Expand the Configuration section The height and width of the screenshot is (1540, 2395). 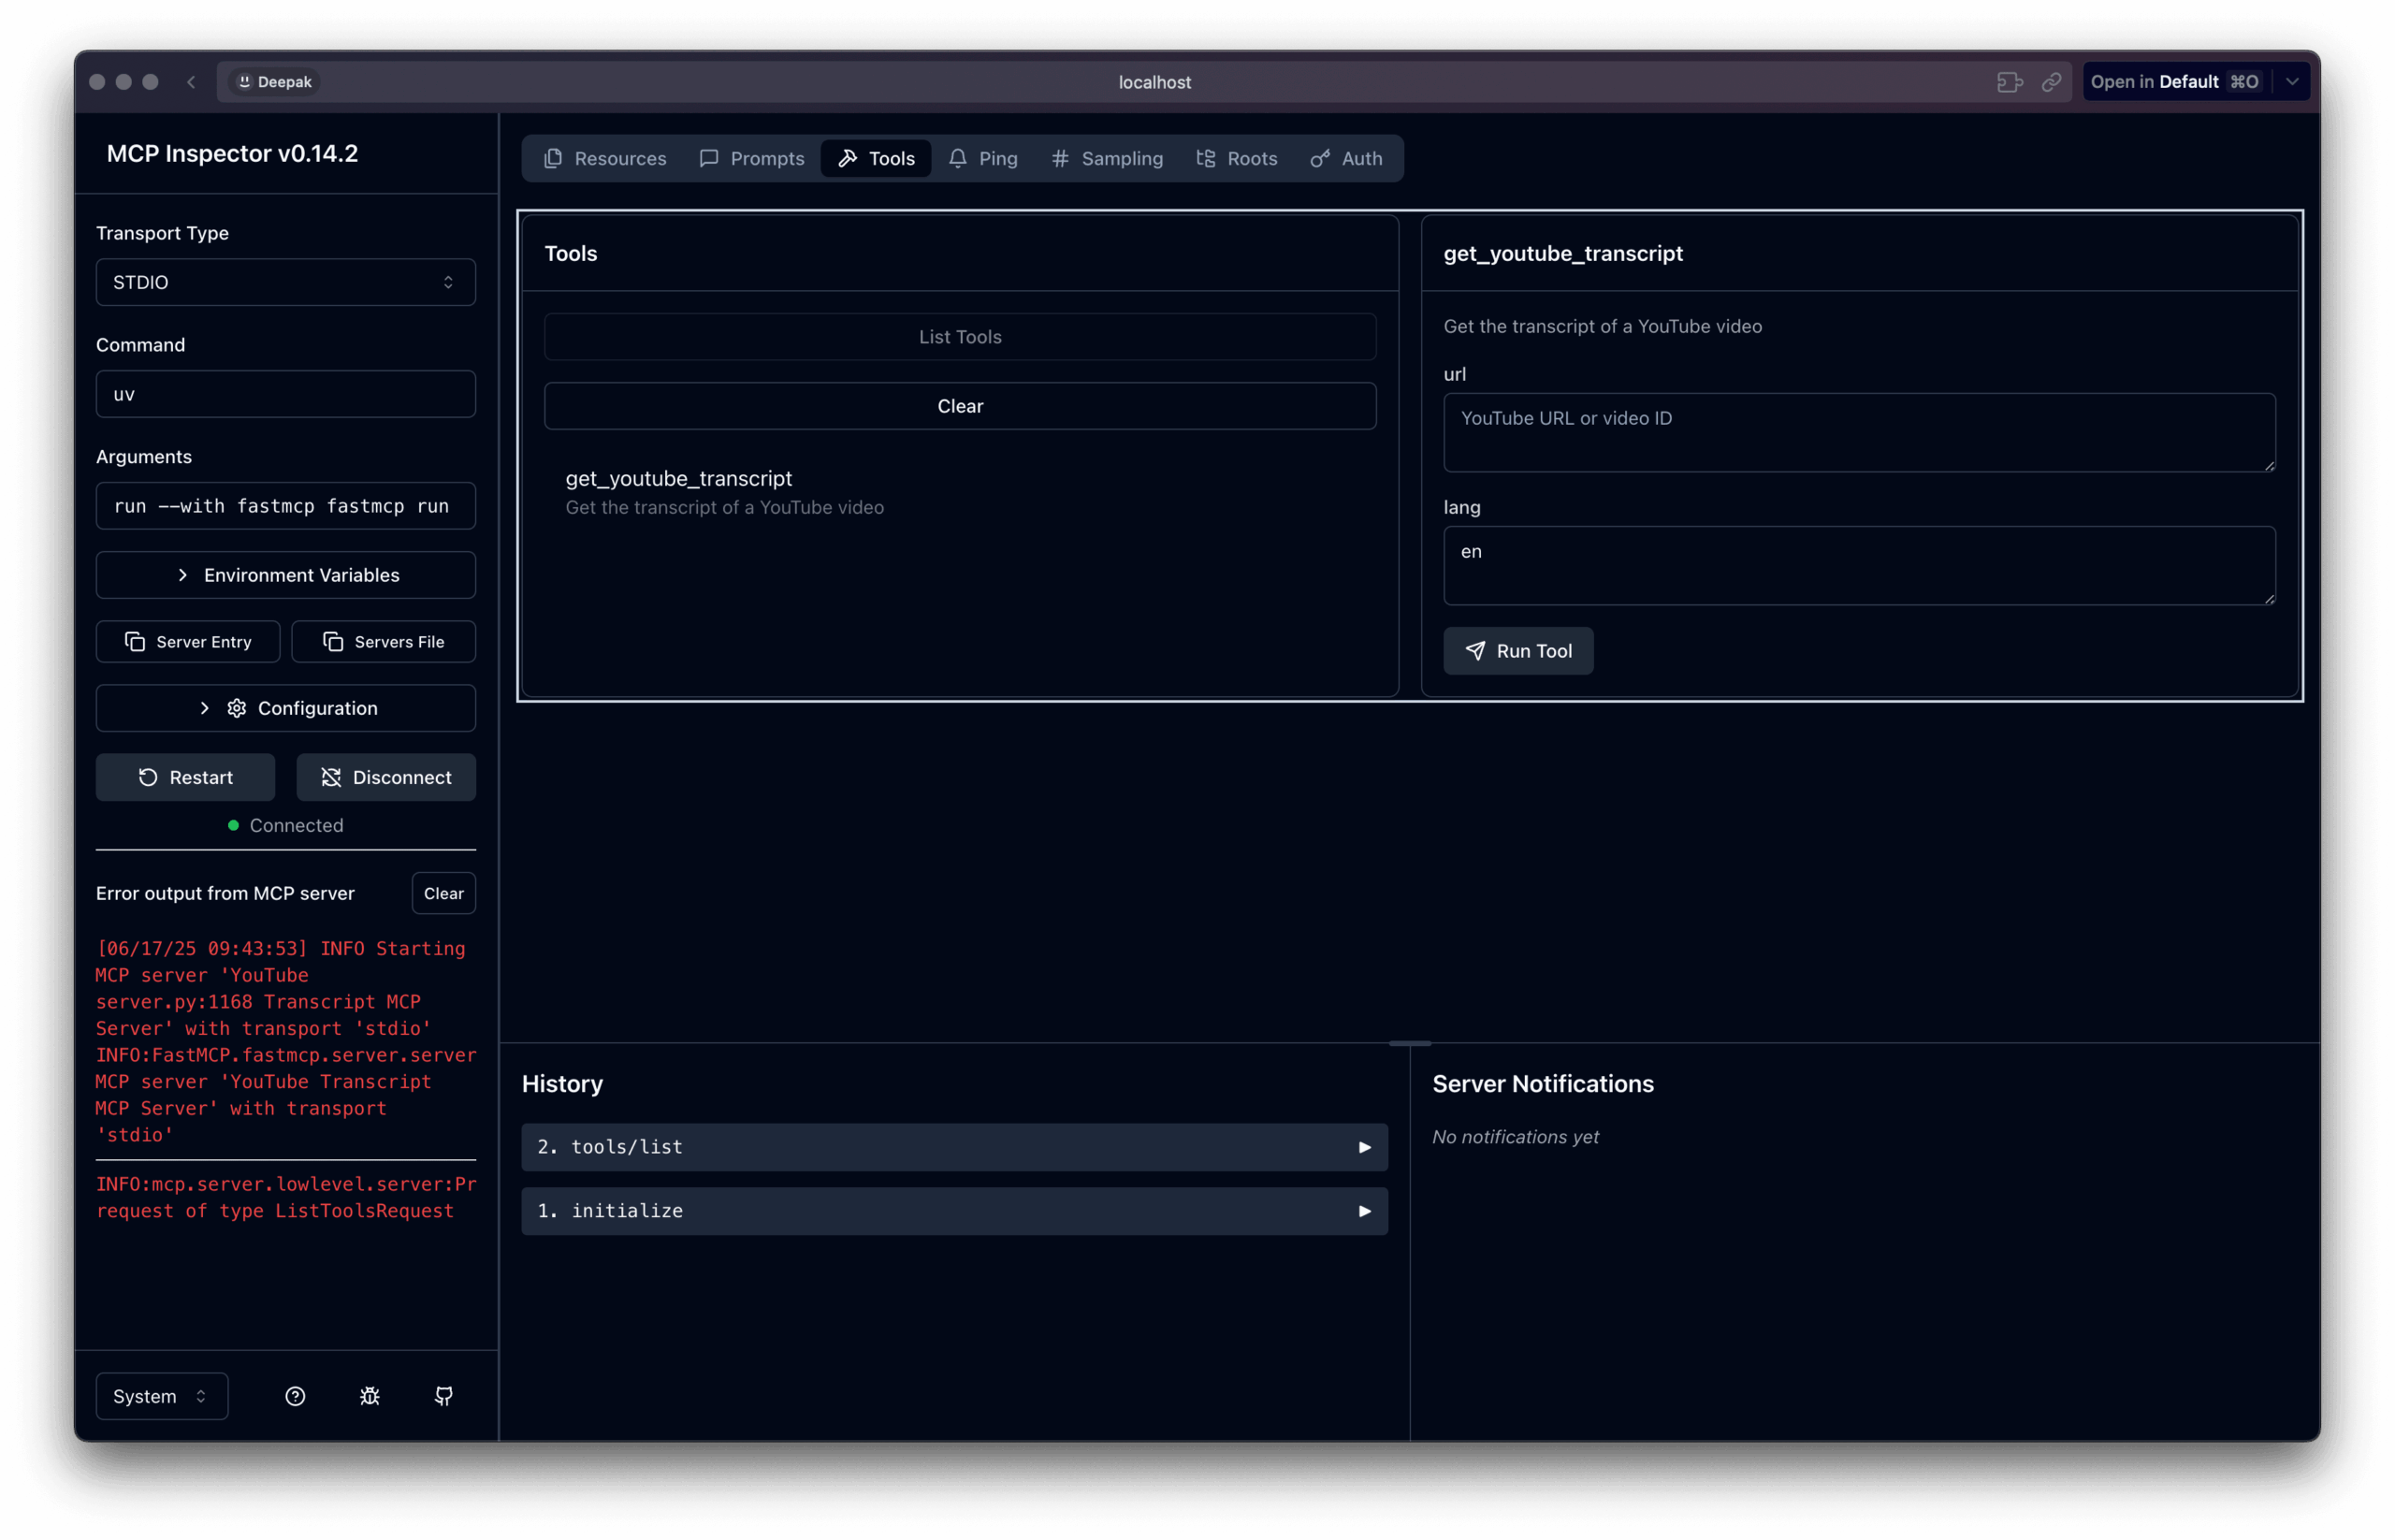click(x=286, y=708)
